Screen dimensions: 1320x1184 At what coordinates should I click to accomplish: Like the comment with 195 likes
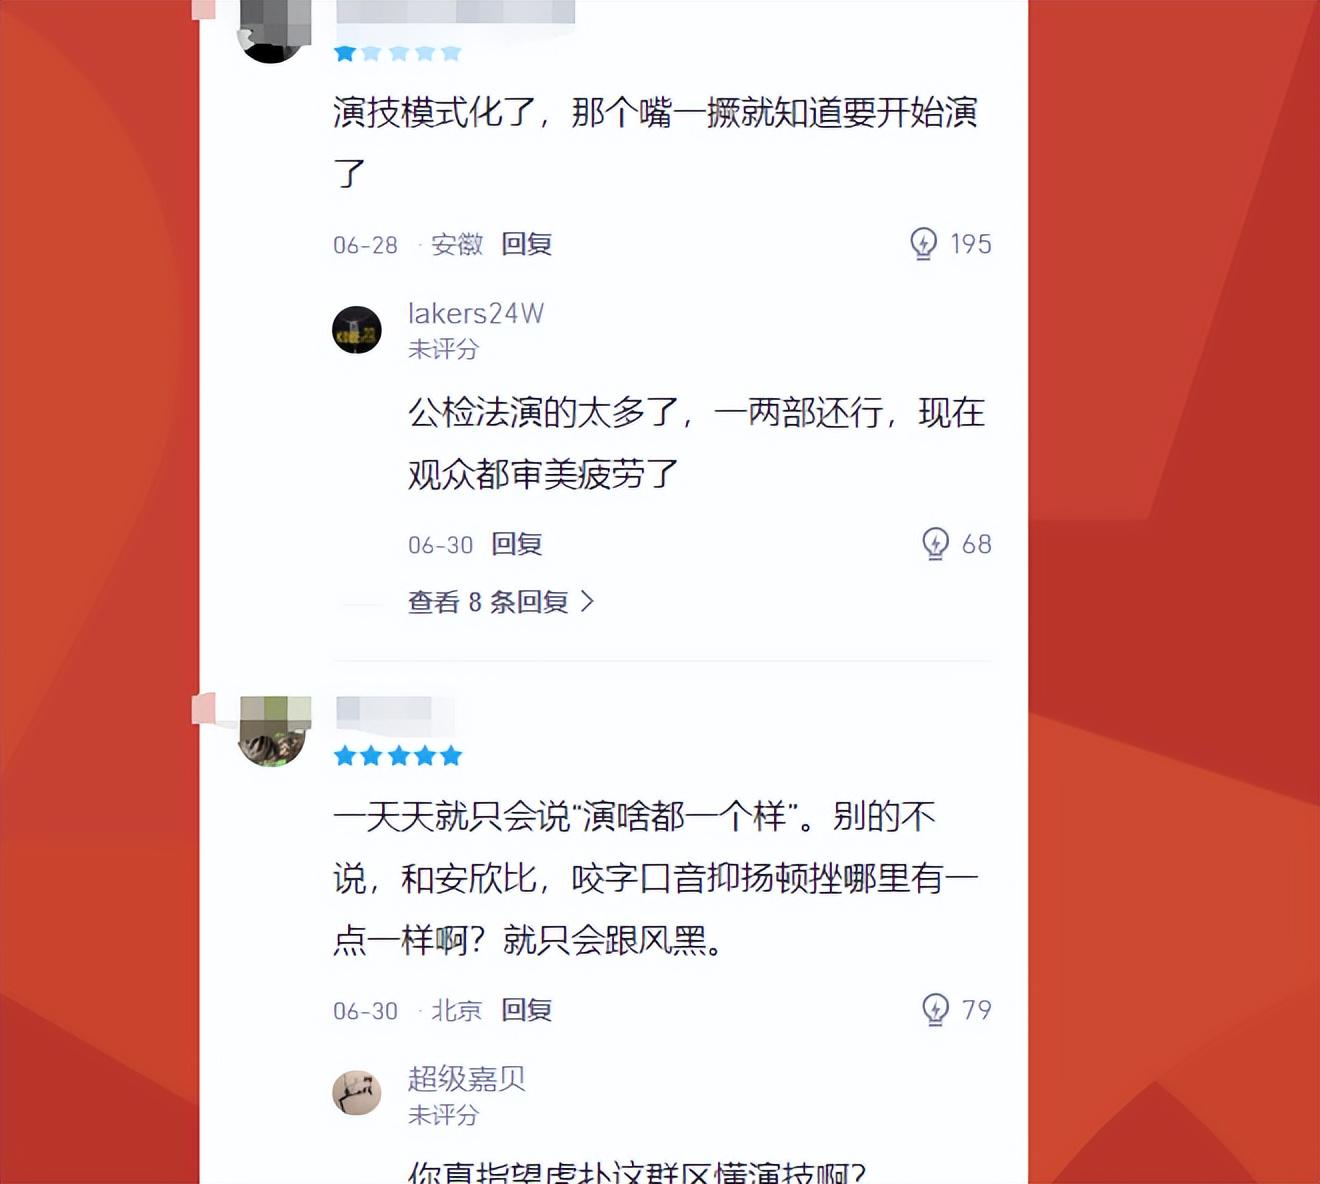tap(923, 243)
